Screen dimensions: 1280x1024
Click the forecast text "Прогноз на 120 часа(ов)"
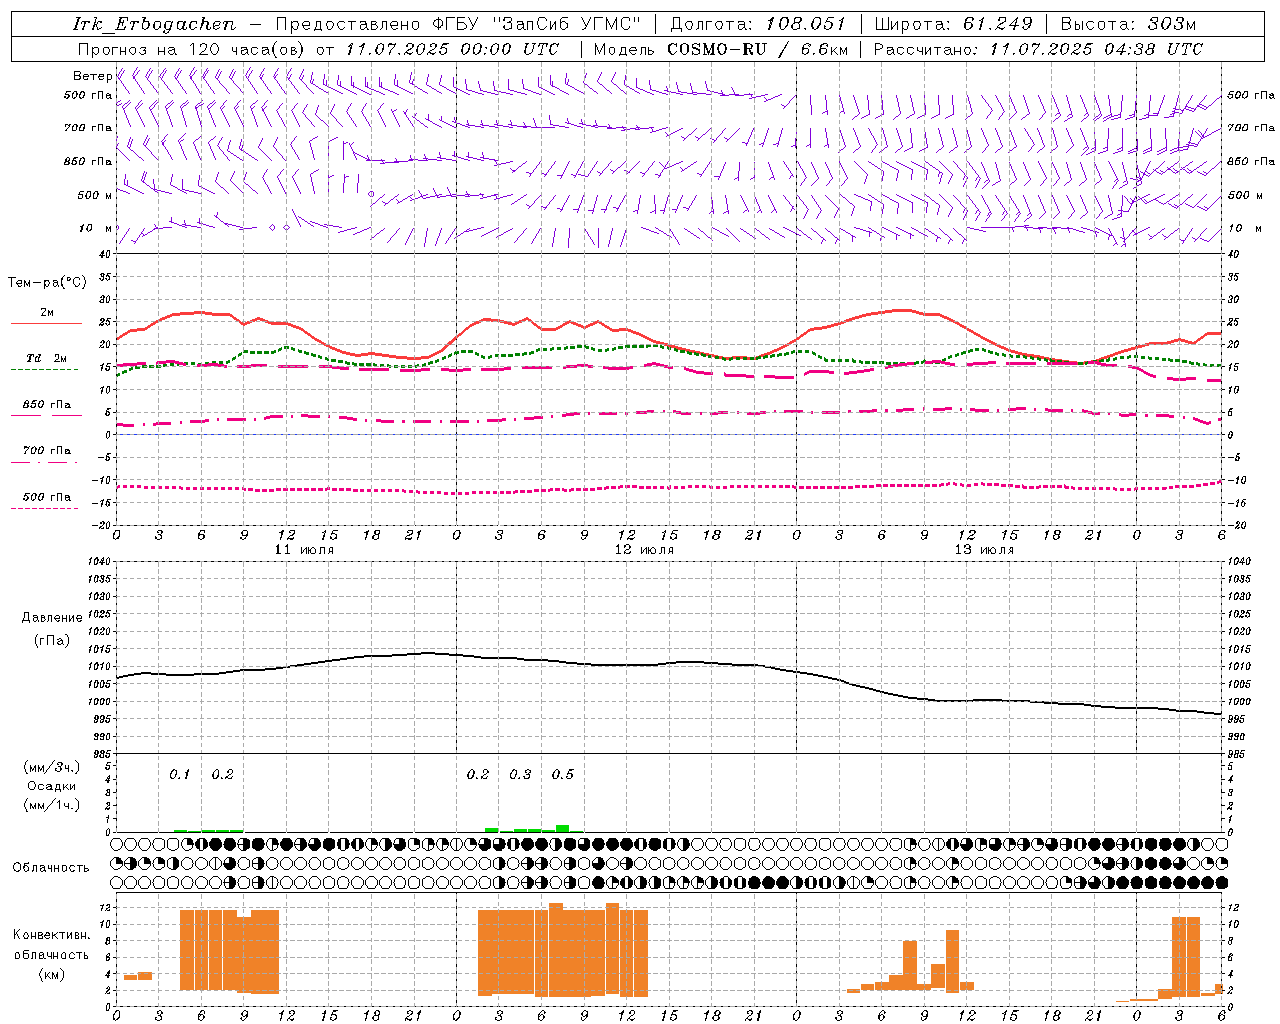[192, 49]
